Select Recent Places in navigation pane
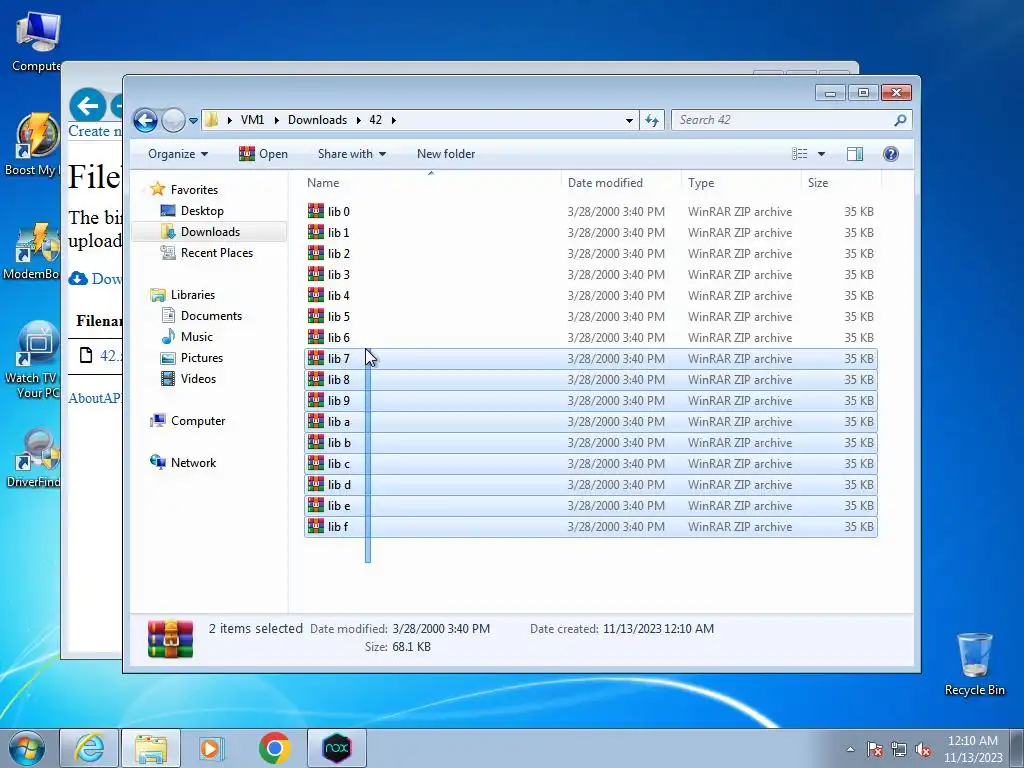 (216, 253)
